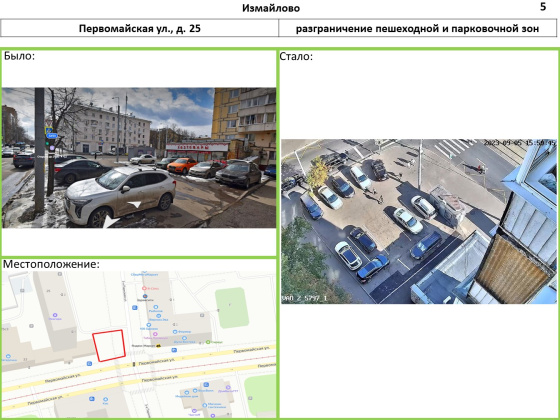Open the 'Стало' overhead camera photo

click(419, 221)
